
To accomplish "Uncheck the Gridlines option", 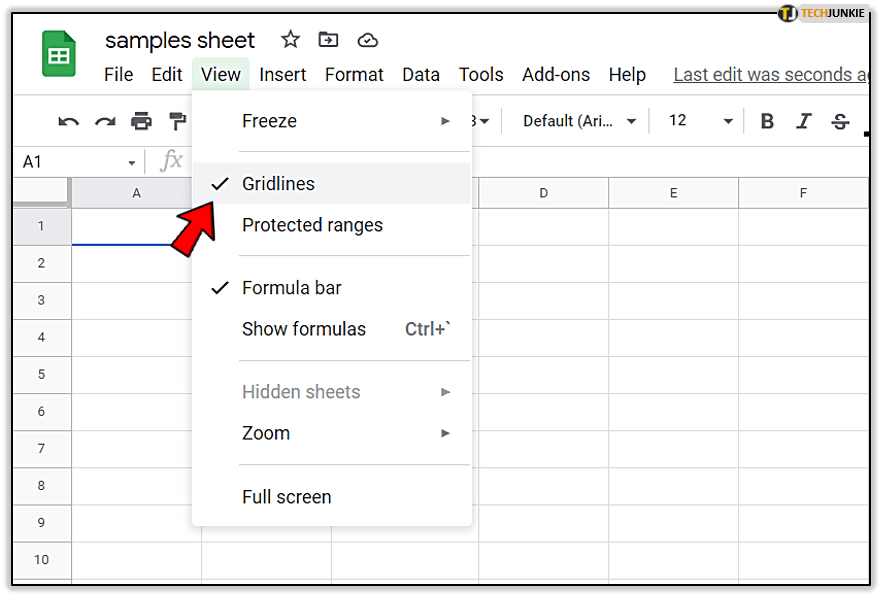I will (278, 184).
